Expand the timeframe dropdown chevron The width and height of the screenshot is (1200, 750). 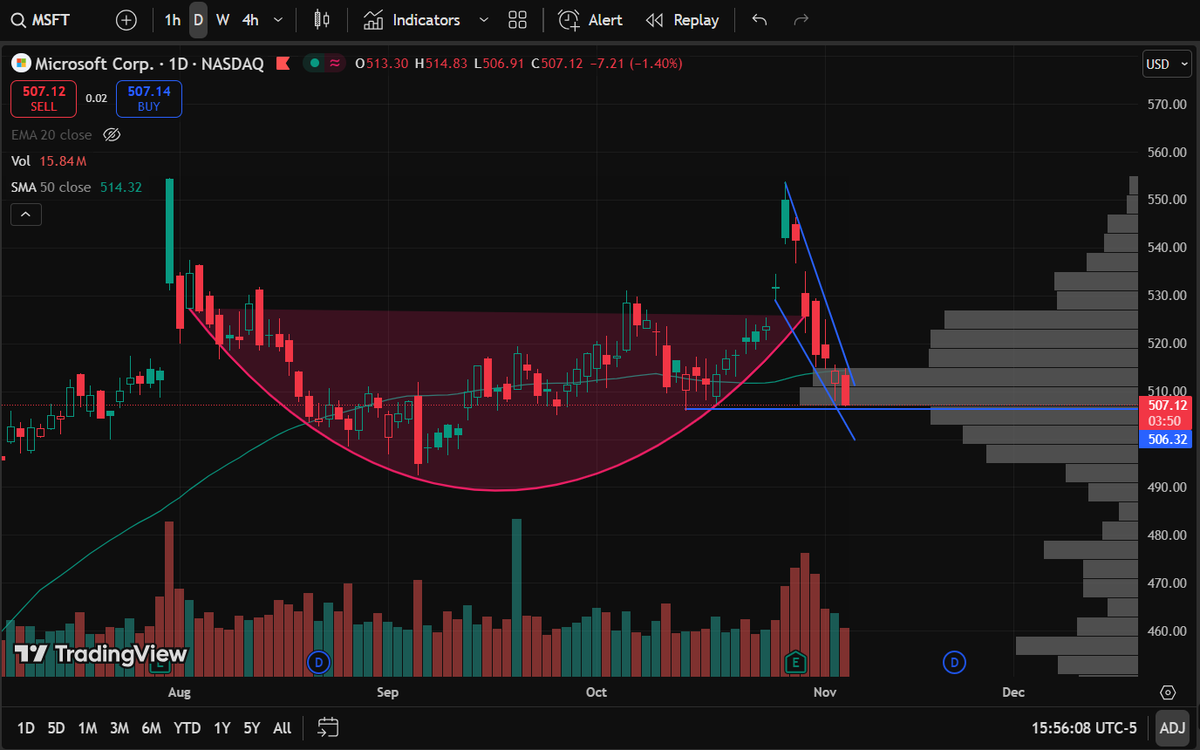click(x=278, y=20)
